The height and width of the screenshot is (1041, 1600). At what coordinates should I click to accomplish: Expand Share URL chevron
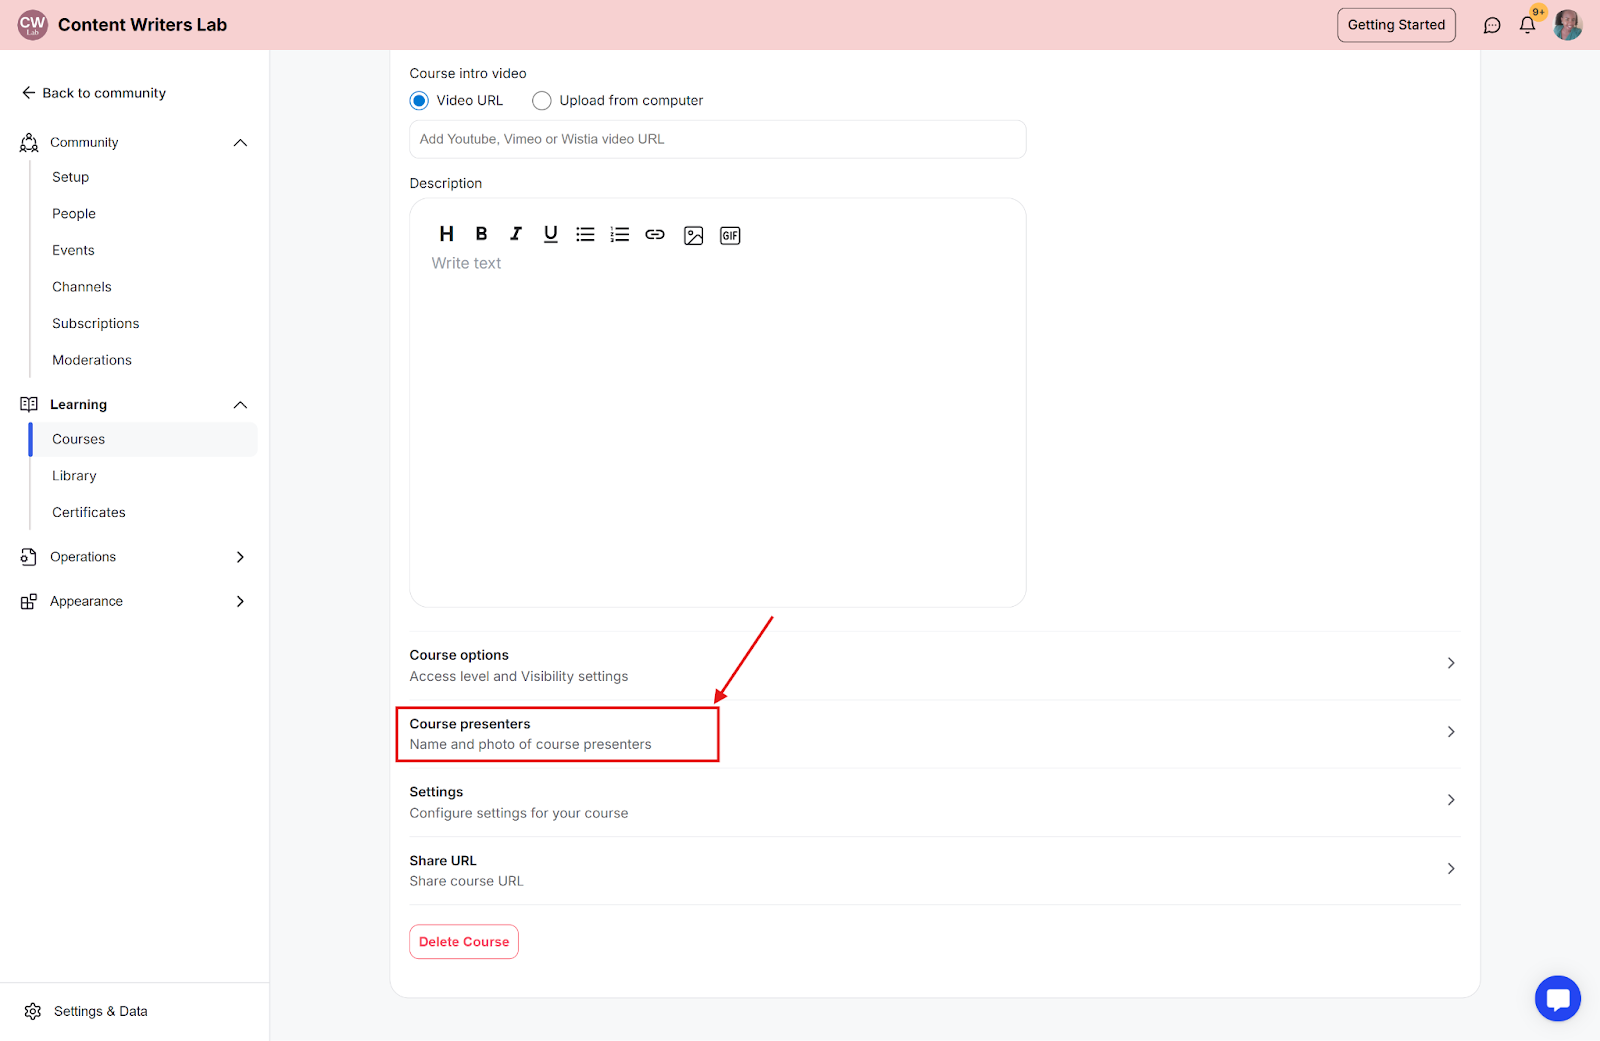(1451, 869)
